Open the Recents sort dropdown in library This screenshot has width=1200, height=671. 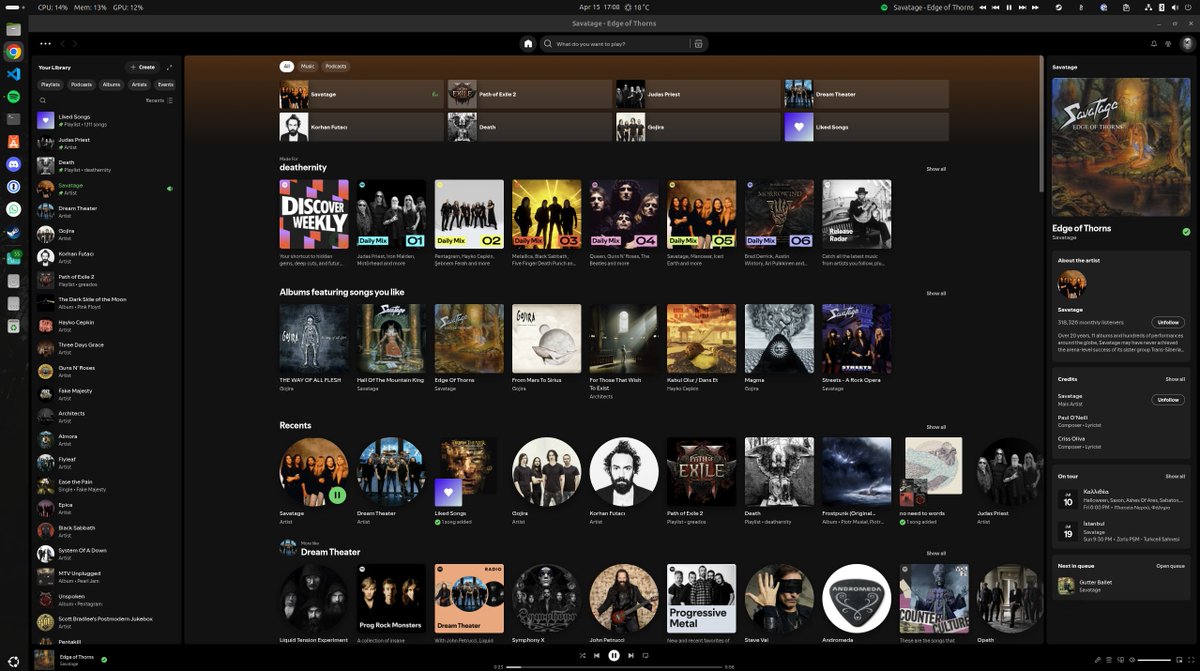(160, 100)
